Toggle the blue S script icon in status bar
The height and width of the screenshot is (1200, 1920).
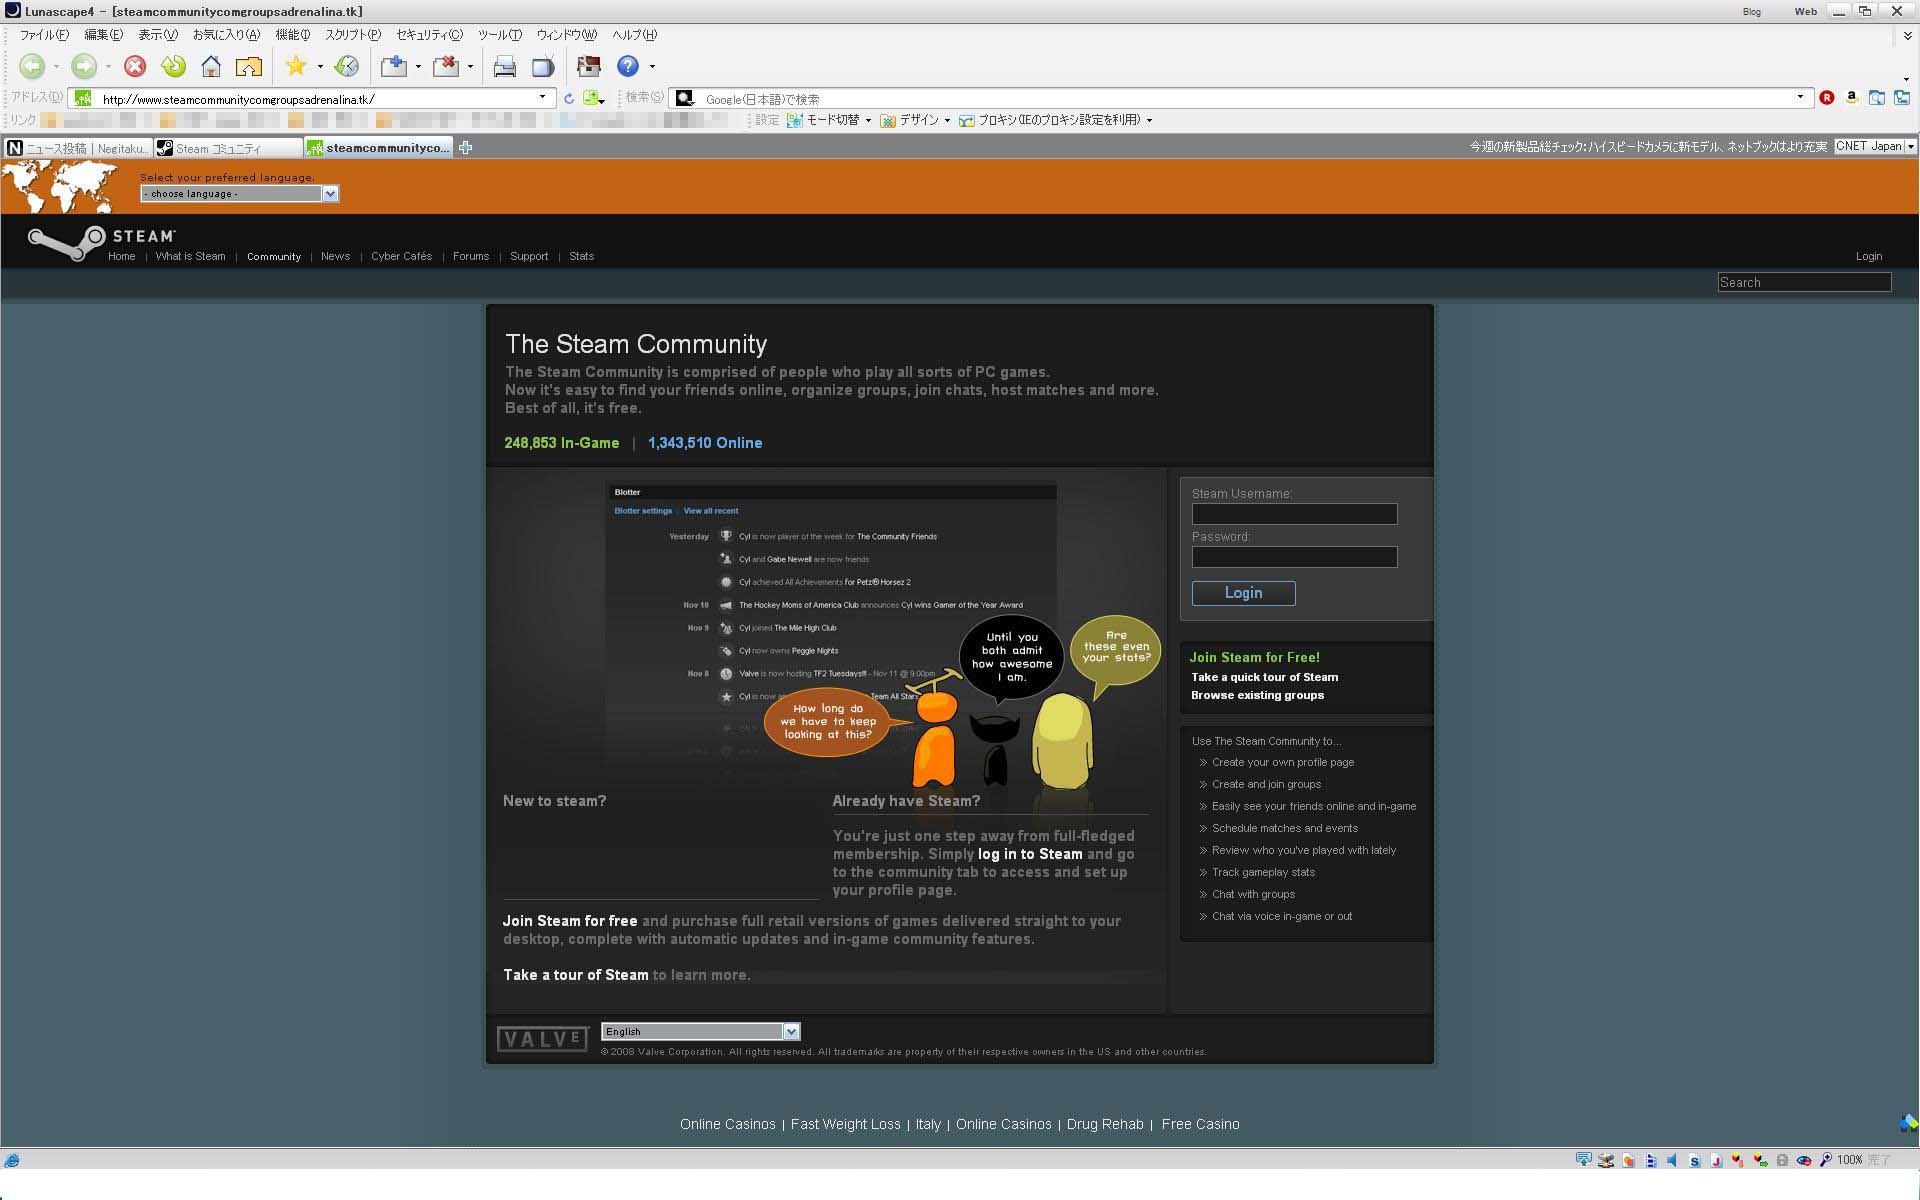point(1694,1160)
